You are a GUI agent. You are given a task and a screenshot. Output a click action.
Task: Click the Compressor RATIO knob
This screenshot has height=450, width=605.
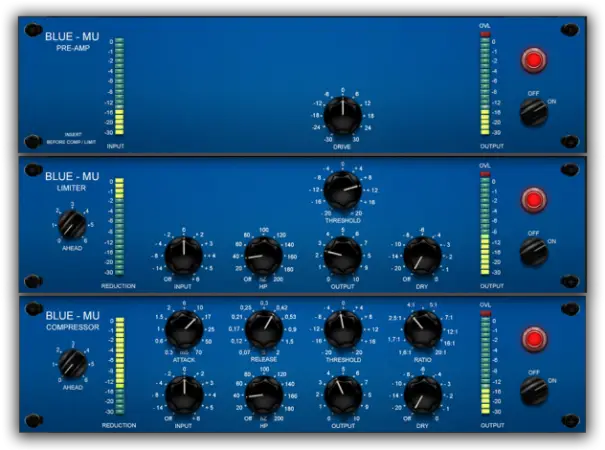[x=422, y=327]
